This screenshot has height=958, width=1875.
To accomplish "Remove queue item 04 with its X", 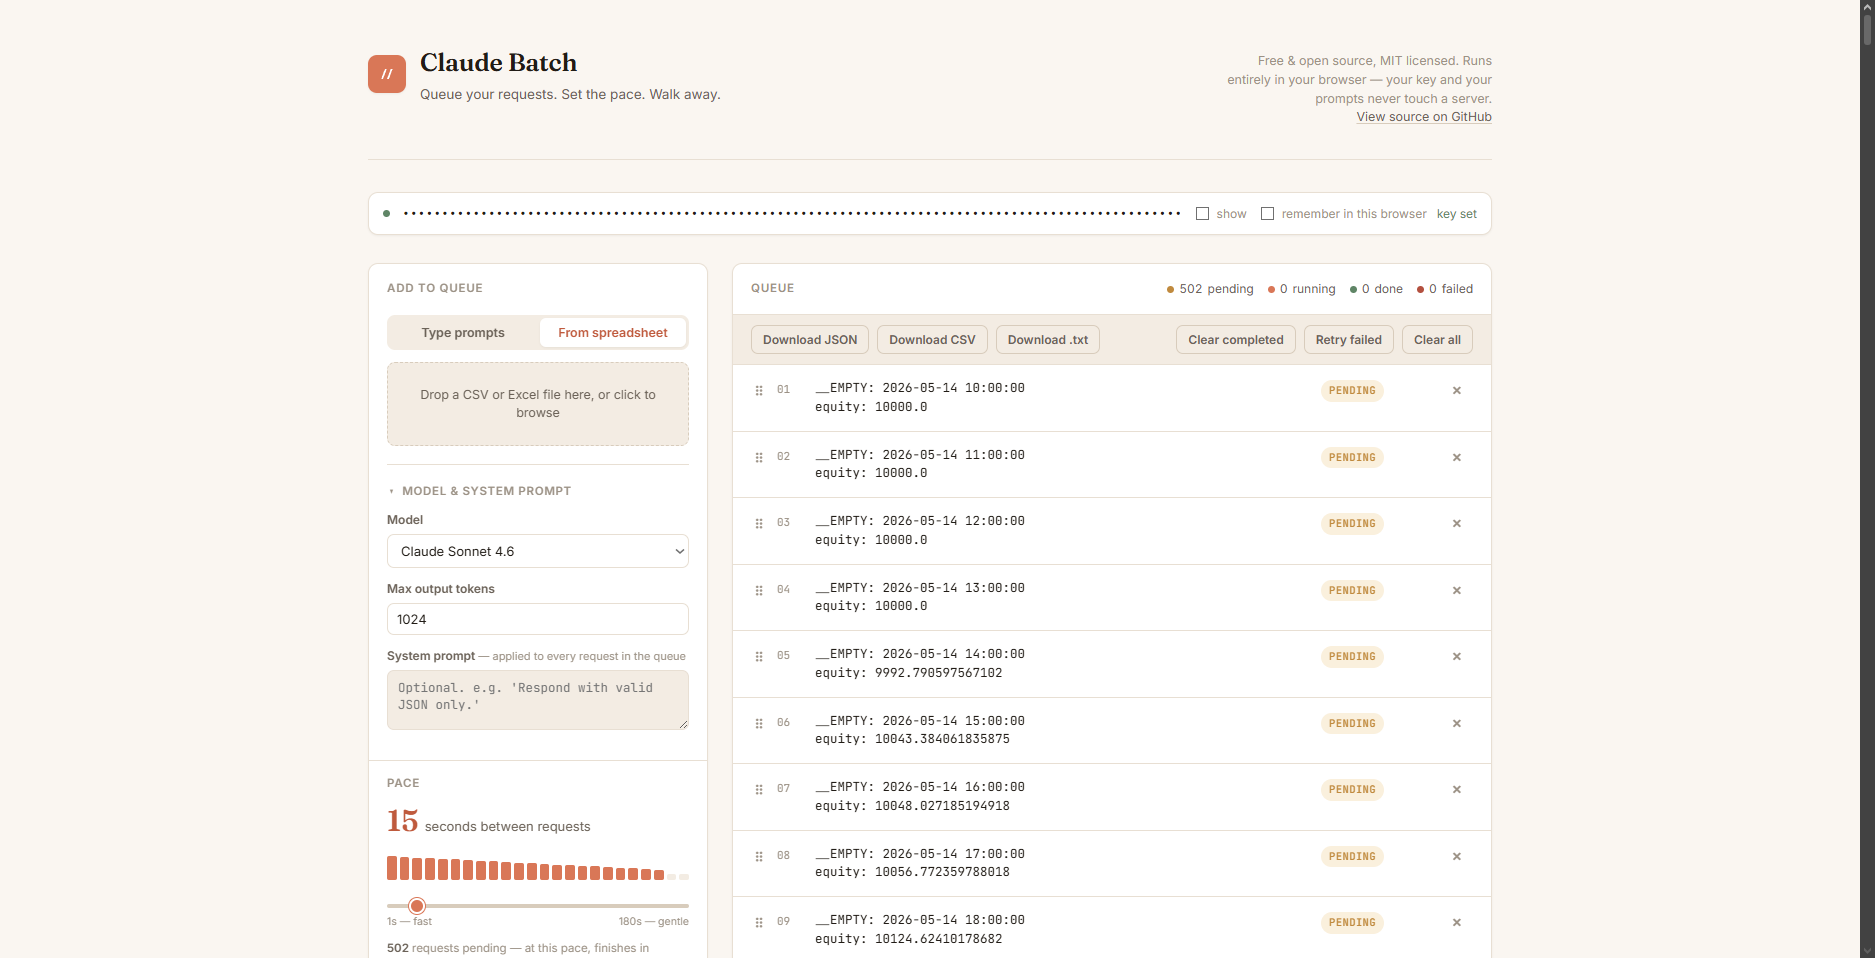I will [x=1457, y=591].
